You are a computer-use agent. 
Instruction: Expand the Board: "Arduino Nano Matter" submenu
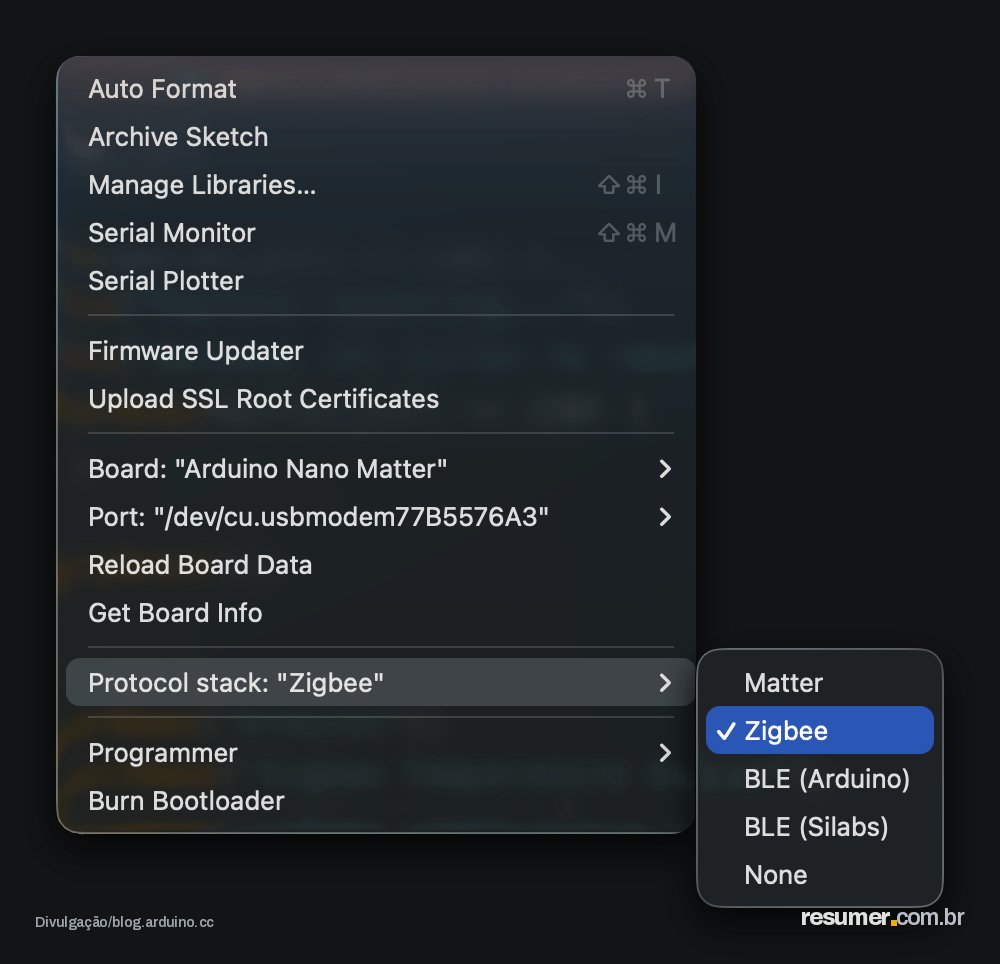(x=380, y=469)
